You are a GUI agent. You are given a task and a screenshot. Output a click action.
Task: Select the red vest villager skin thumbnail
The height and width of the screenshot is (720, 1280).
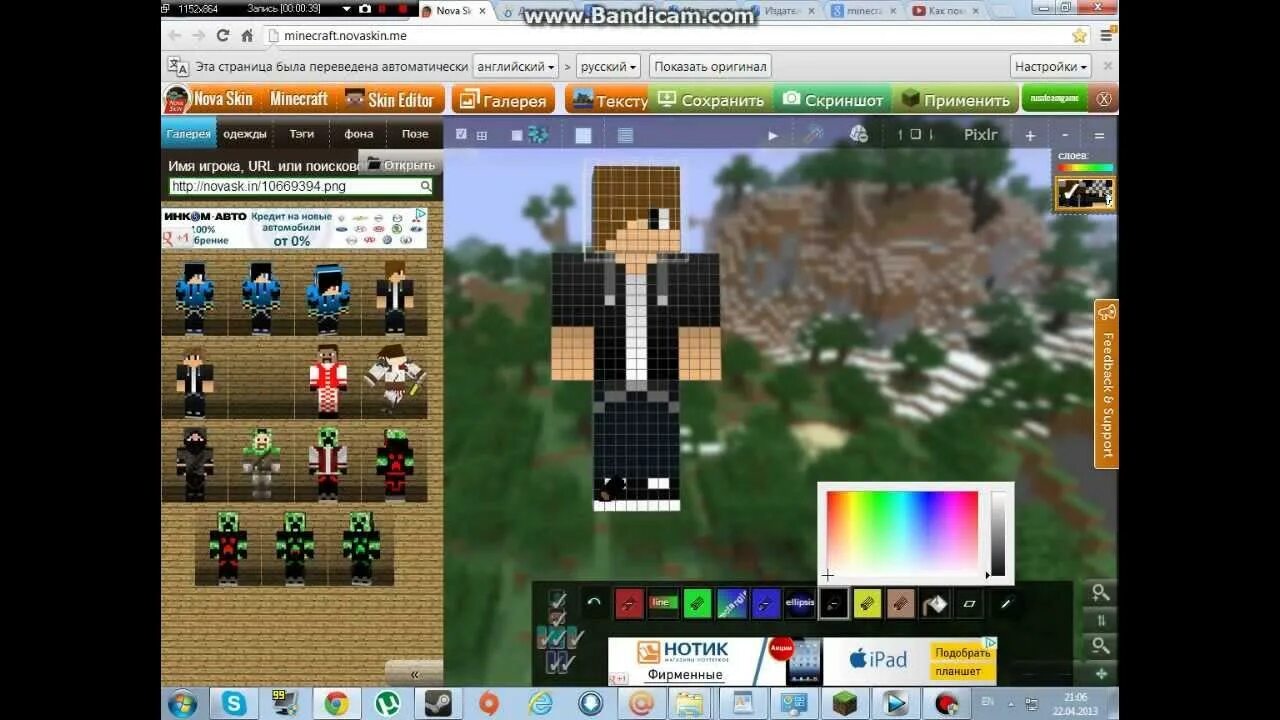click(x=328, y=381)
